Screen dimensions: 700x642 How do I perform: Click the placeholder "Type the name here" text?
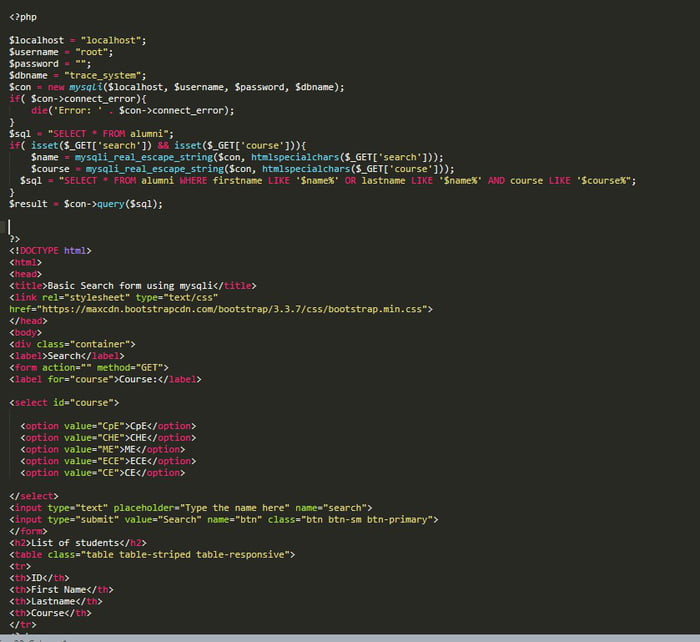(235, 508)
